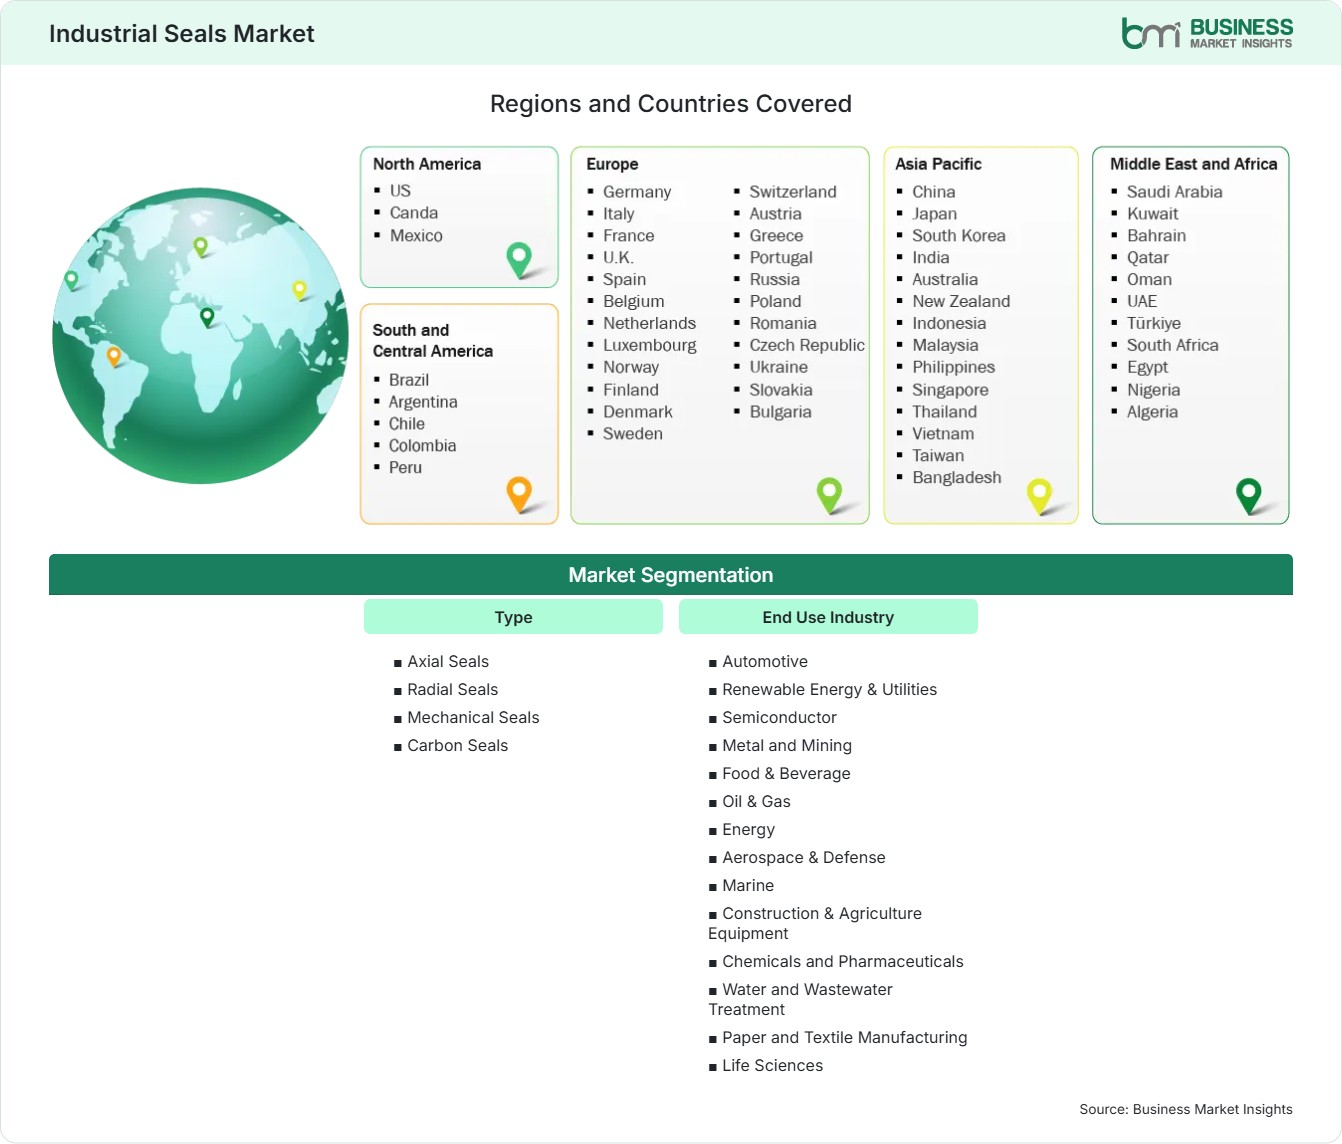Click 'Portugal' in Europe list

click(781, 258)
